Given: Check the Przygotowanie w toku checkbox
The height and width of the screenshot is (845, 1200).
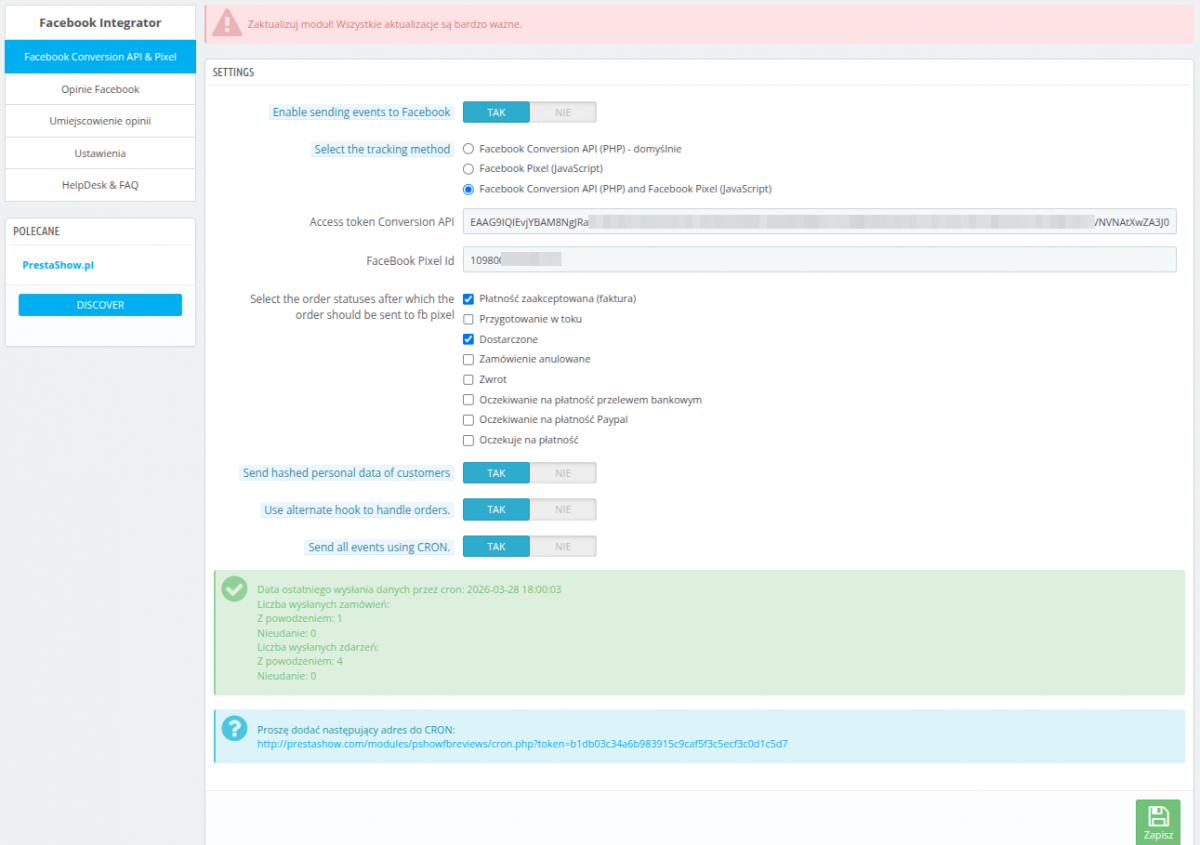Looking at the screenshot, I should click(x=468, y=319).
